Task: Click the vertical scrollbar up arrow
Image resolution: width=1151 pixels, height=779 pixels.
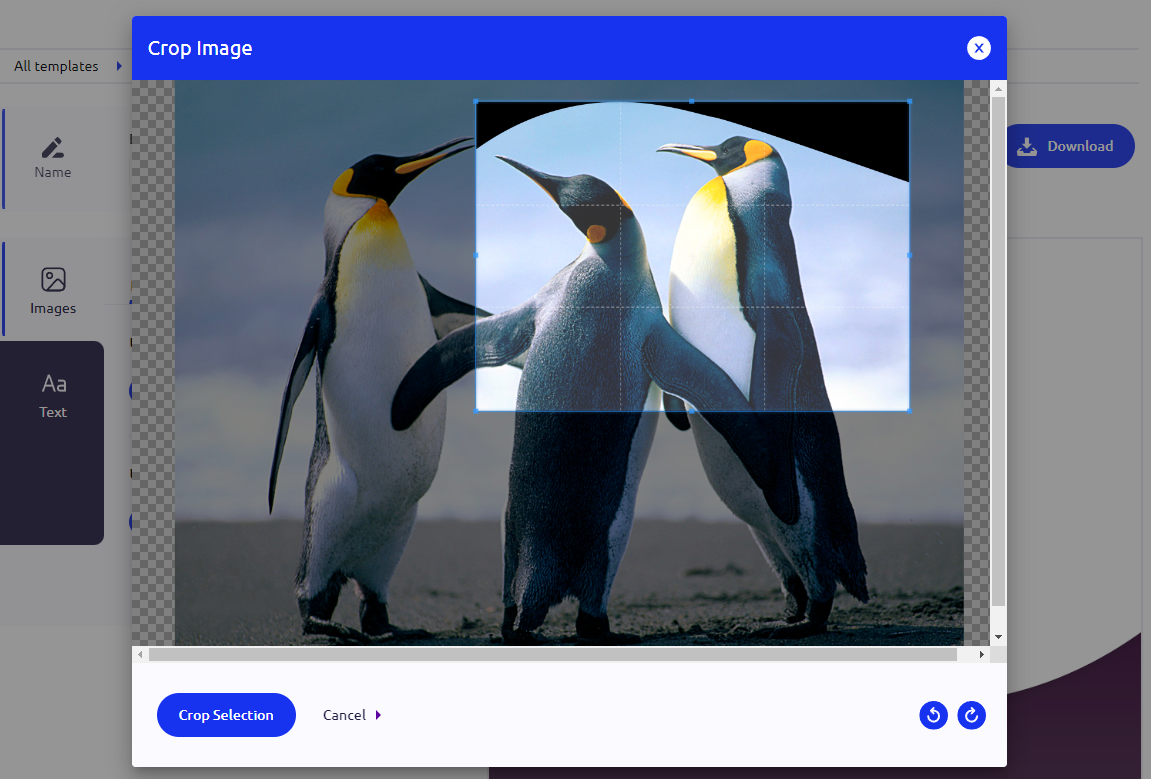Action: pos(998,89)
